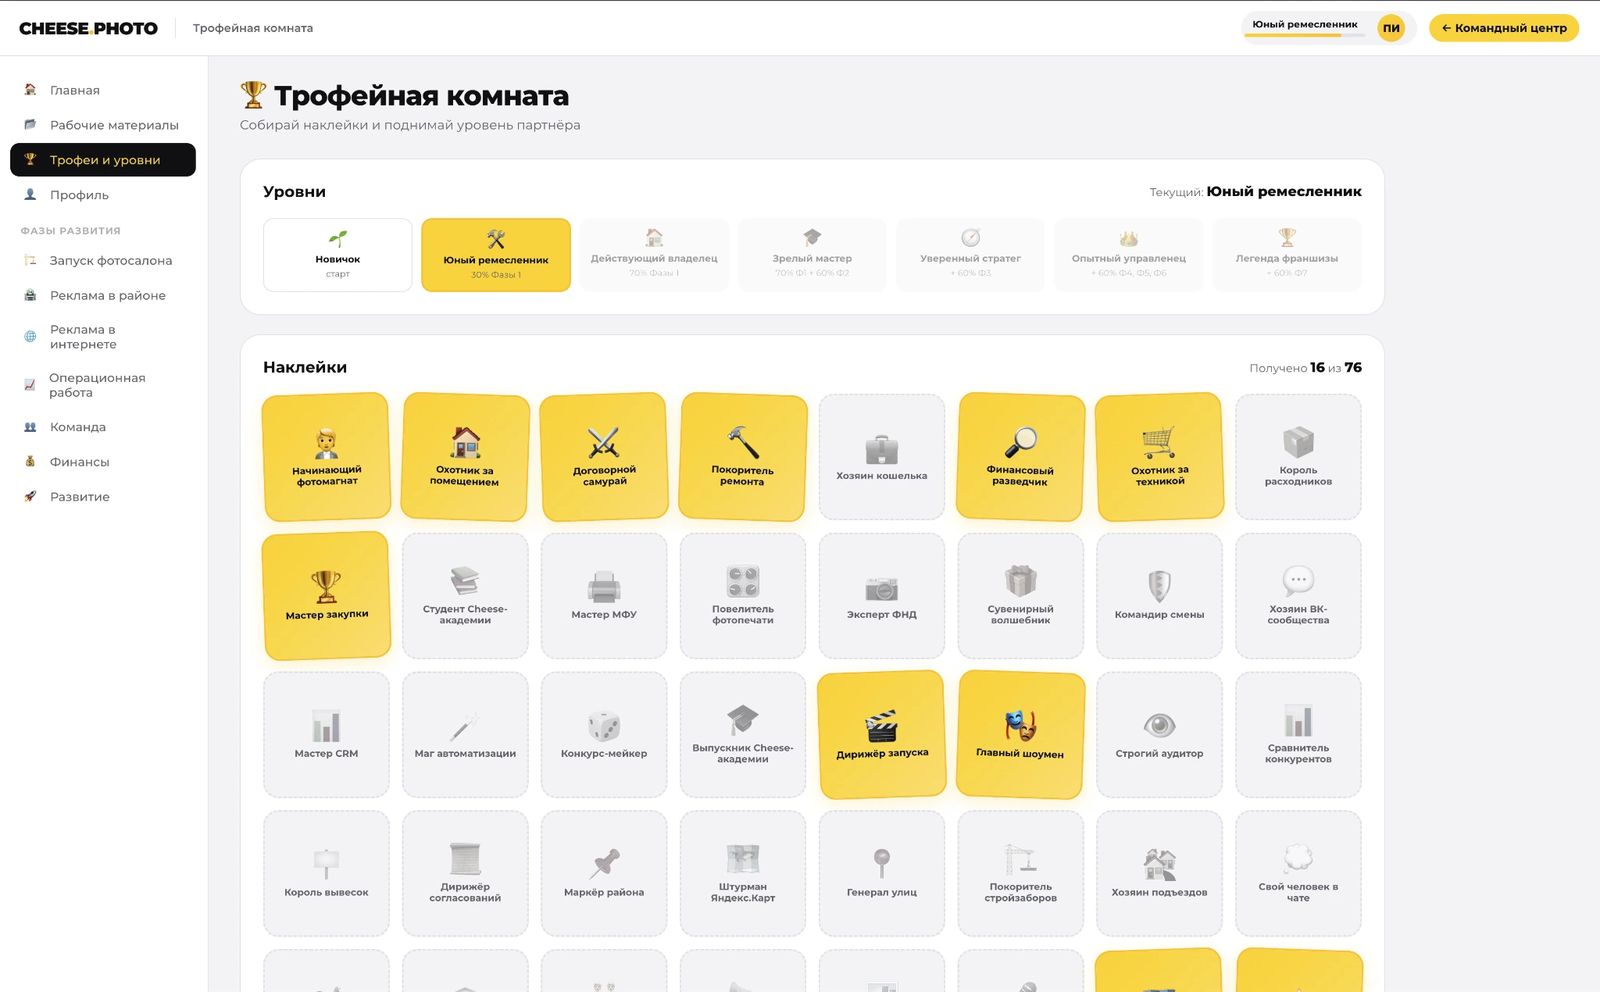This screenshot has height=992, width=1600.
Task: Click the Мастер МФУ printer sticker
Action: pos(604,596)
